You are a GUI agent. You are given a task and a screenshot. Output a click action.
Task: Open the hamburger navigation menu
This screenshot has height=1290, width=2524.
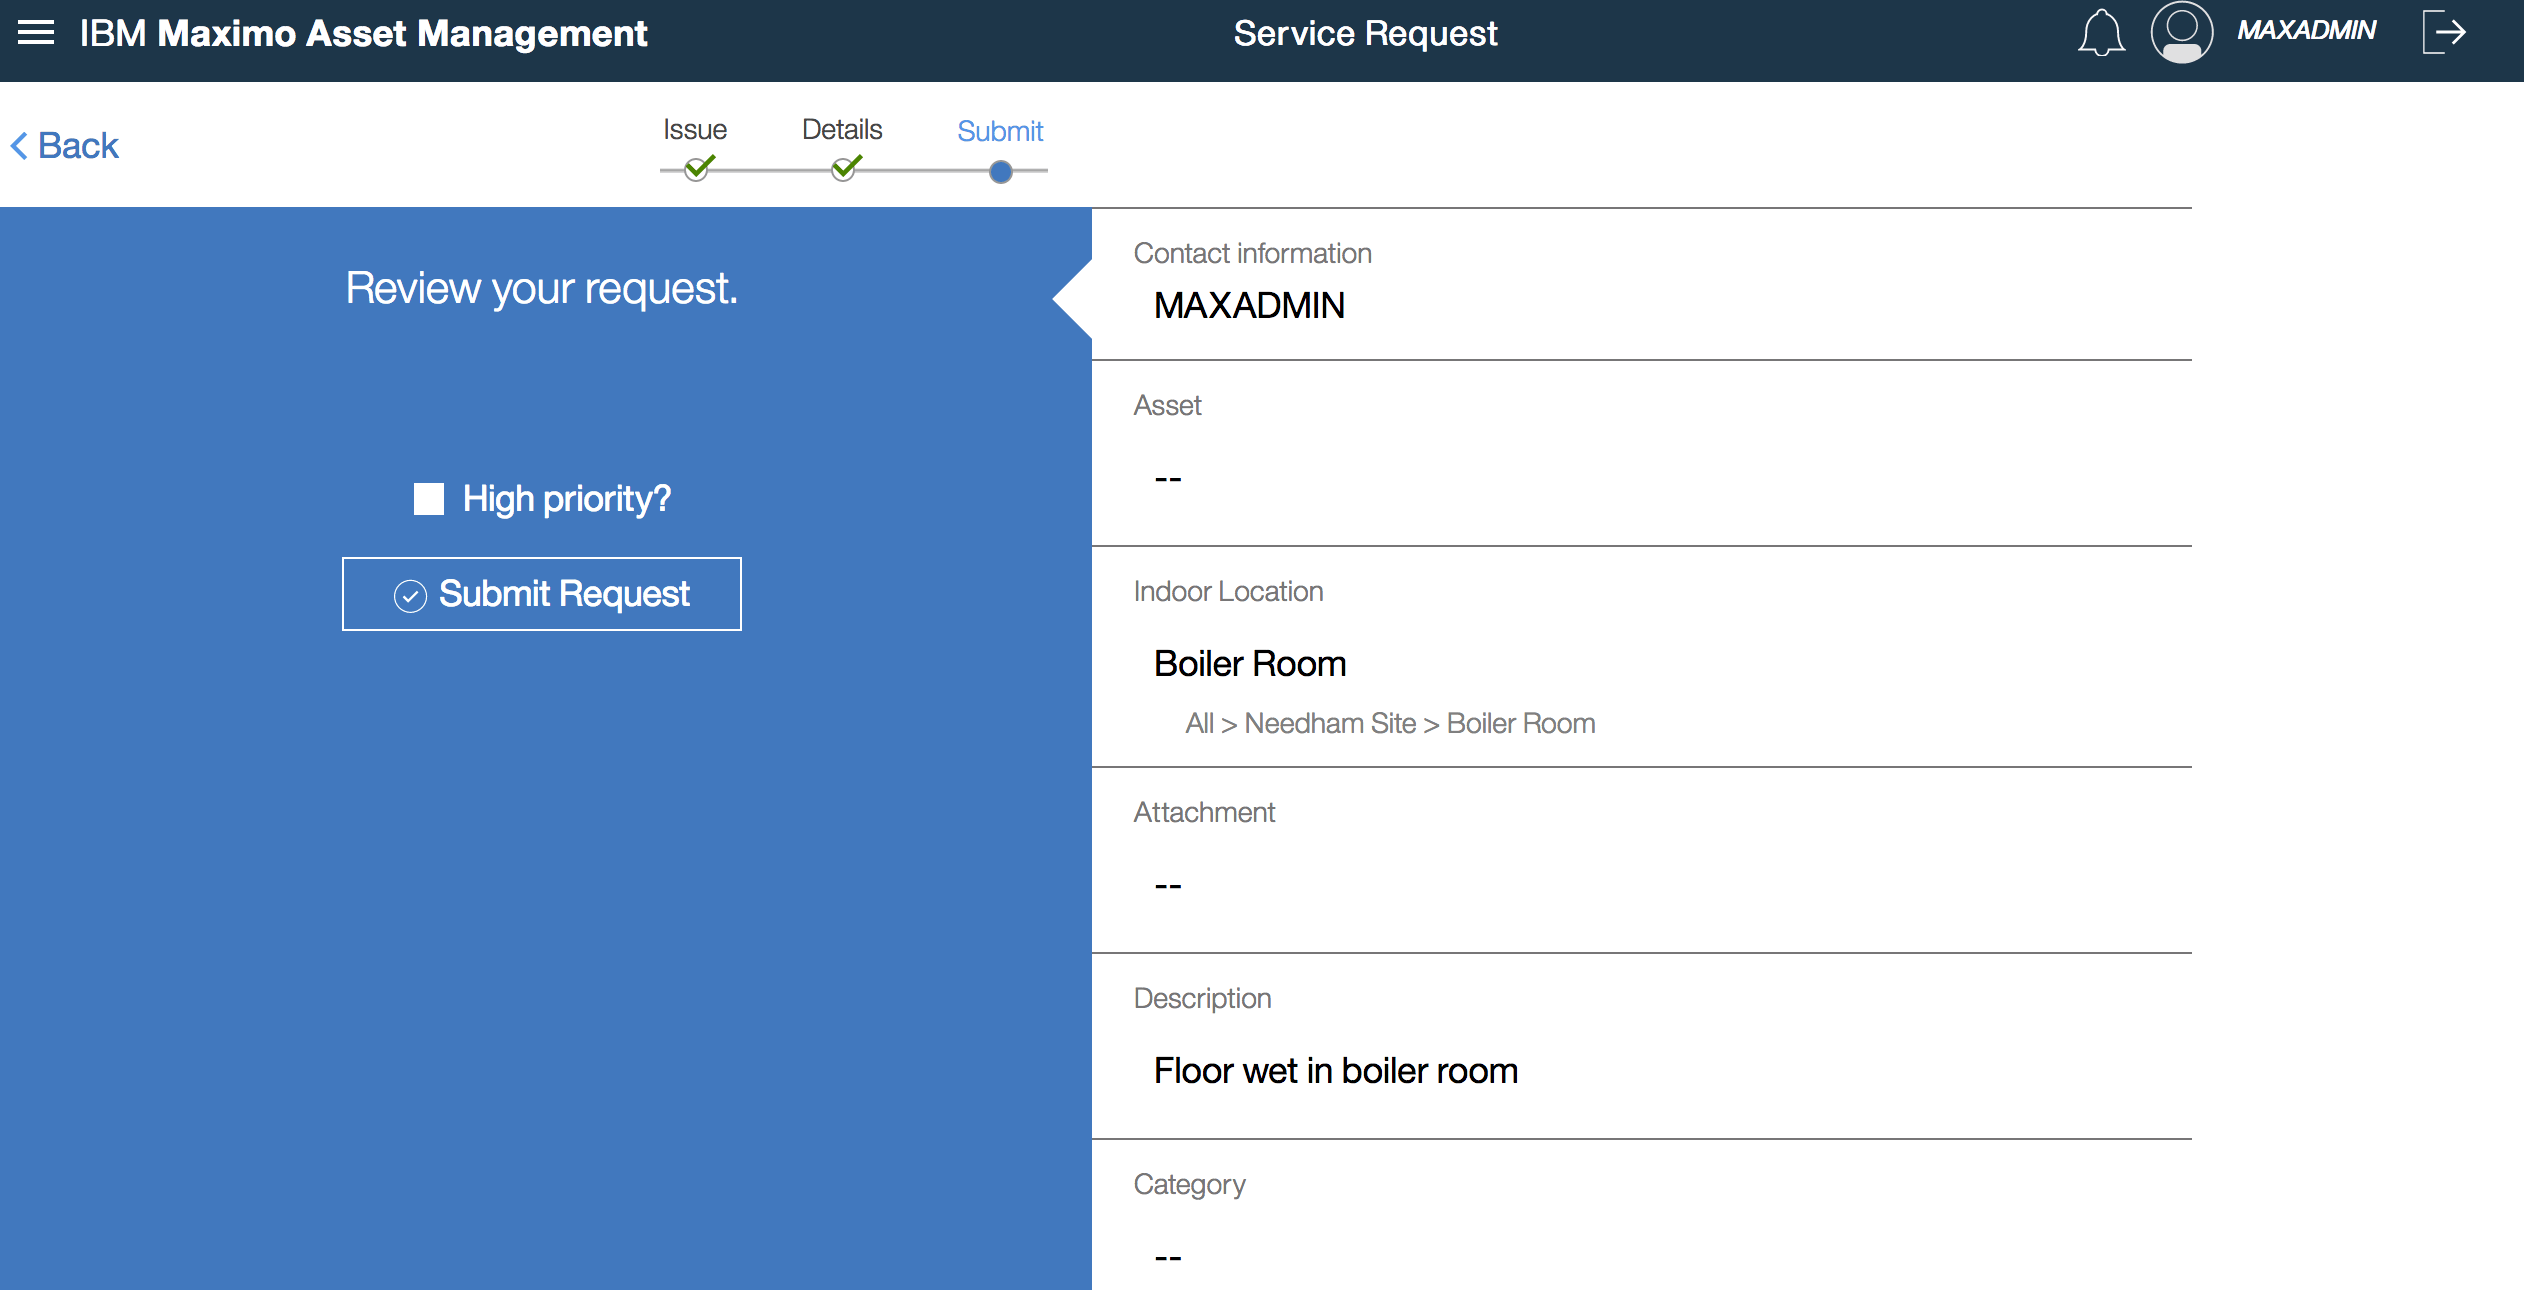[x=36, y=33]
